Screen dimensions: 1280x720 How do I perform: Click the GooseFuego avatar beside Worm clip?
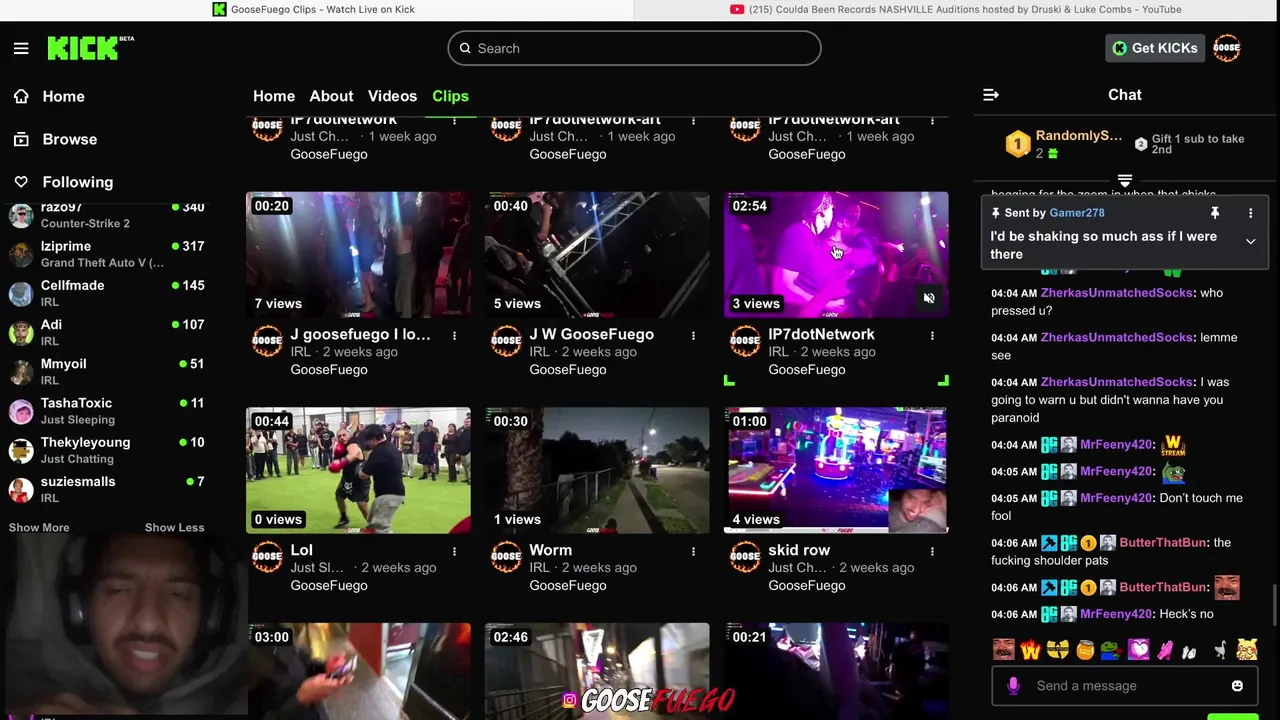(506, 557)
